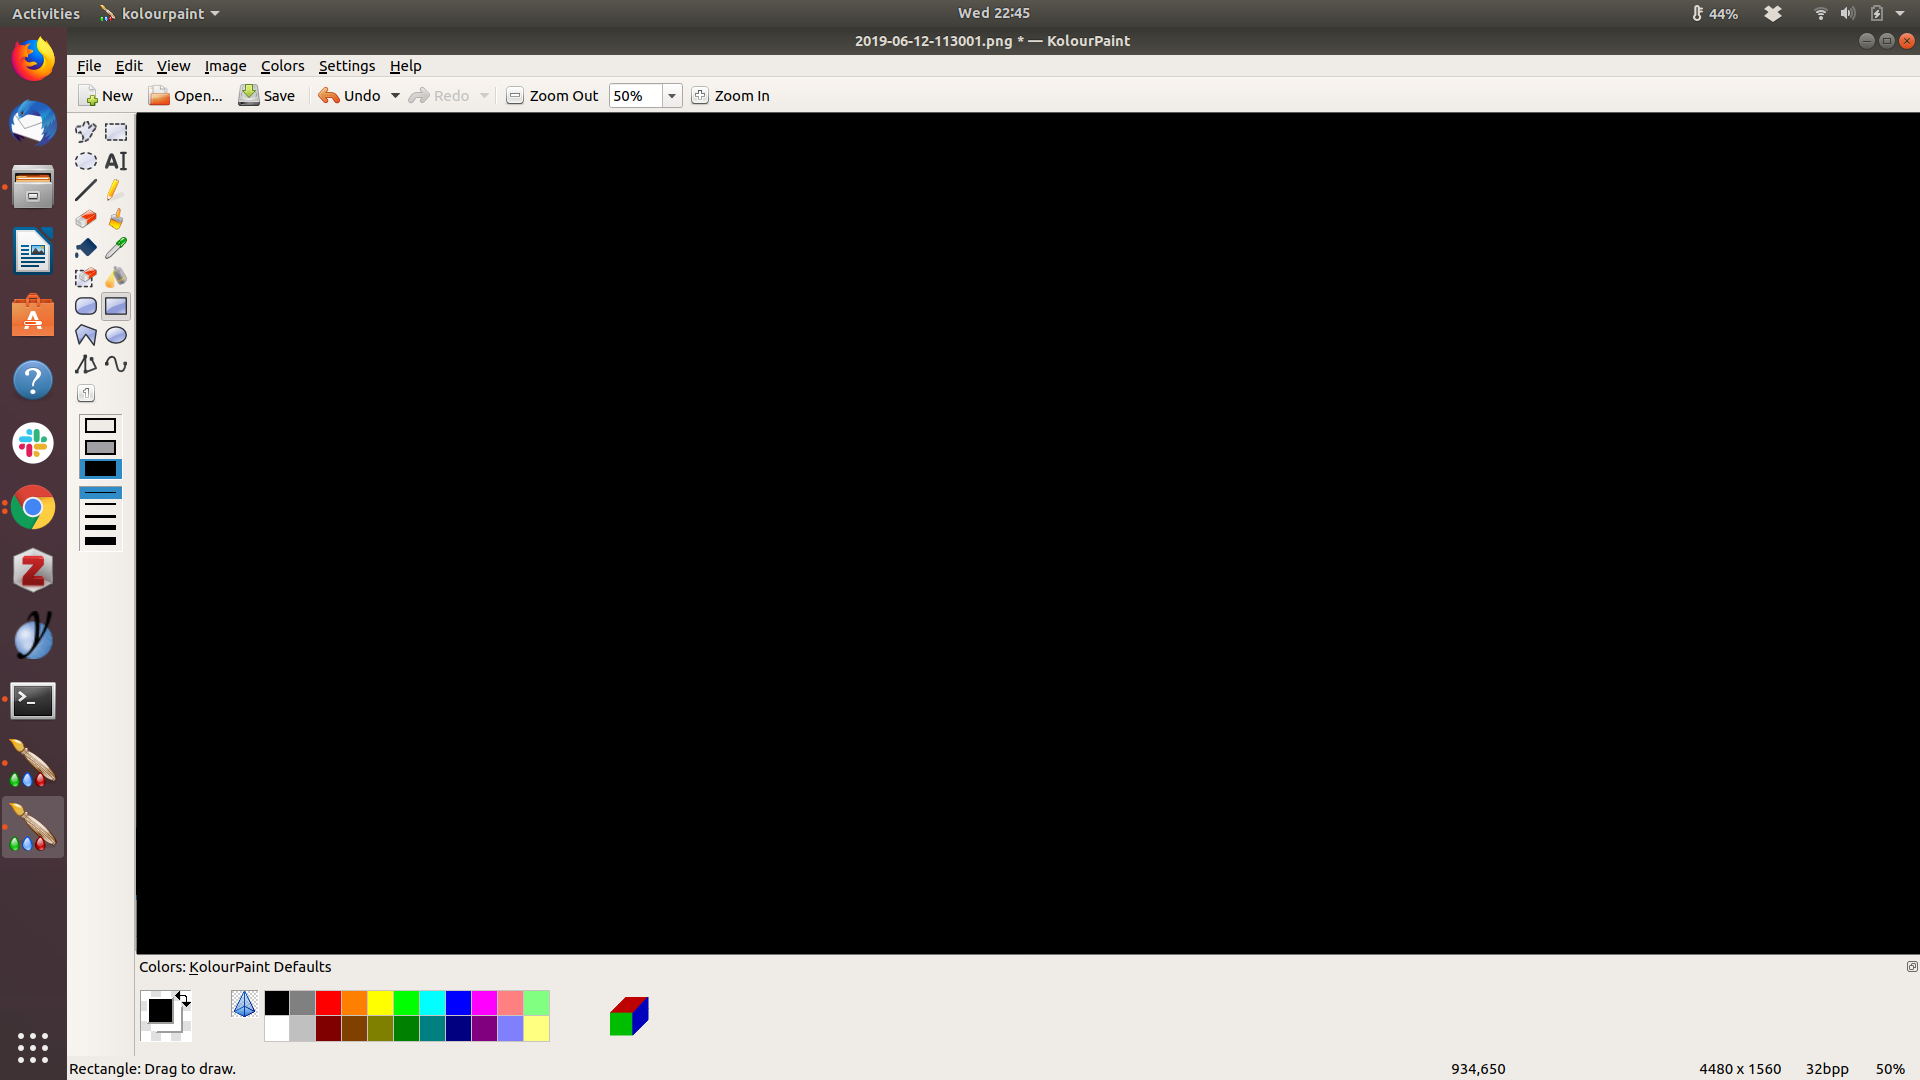The image size is (1920, 1080).
Task: Select the Pencil tool
Action: click(116, 190)
